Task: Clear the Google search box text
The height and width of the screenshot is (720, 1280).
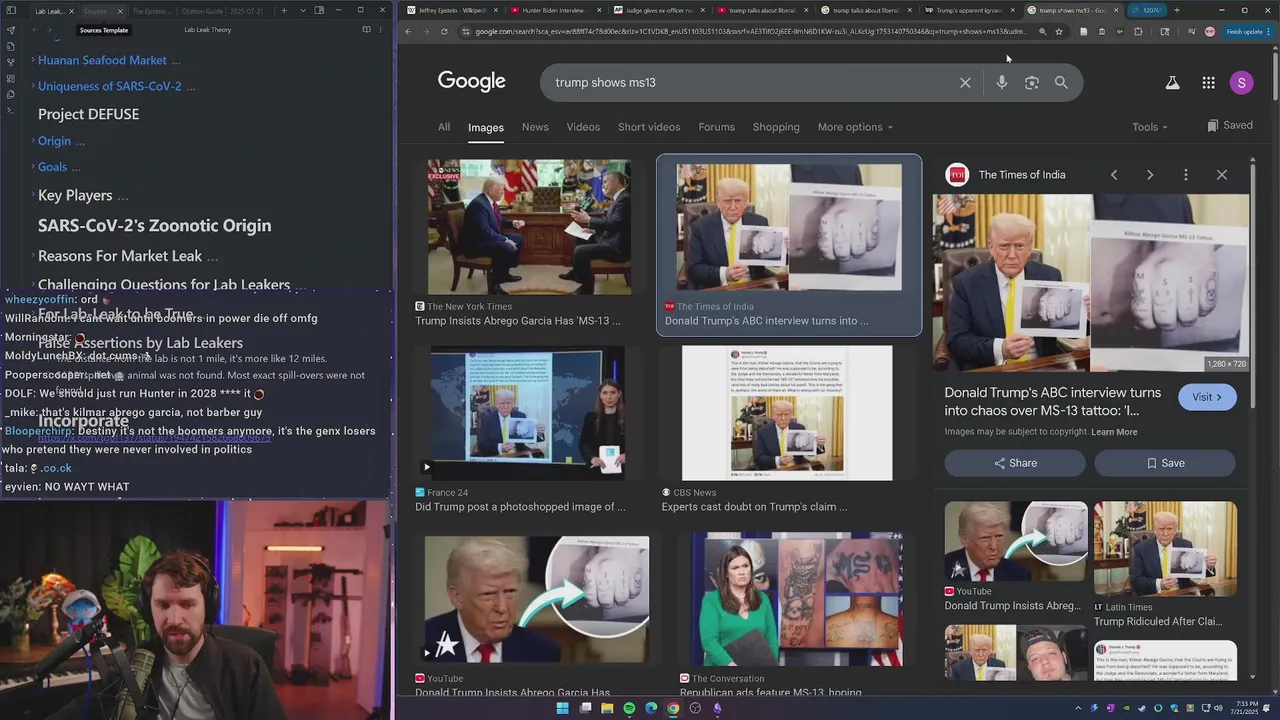Action: click(x=965, y=83)
